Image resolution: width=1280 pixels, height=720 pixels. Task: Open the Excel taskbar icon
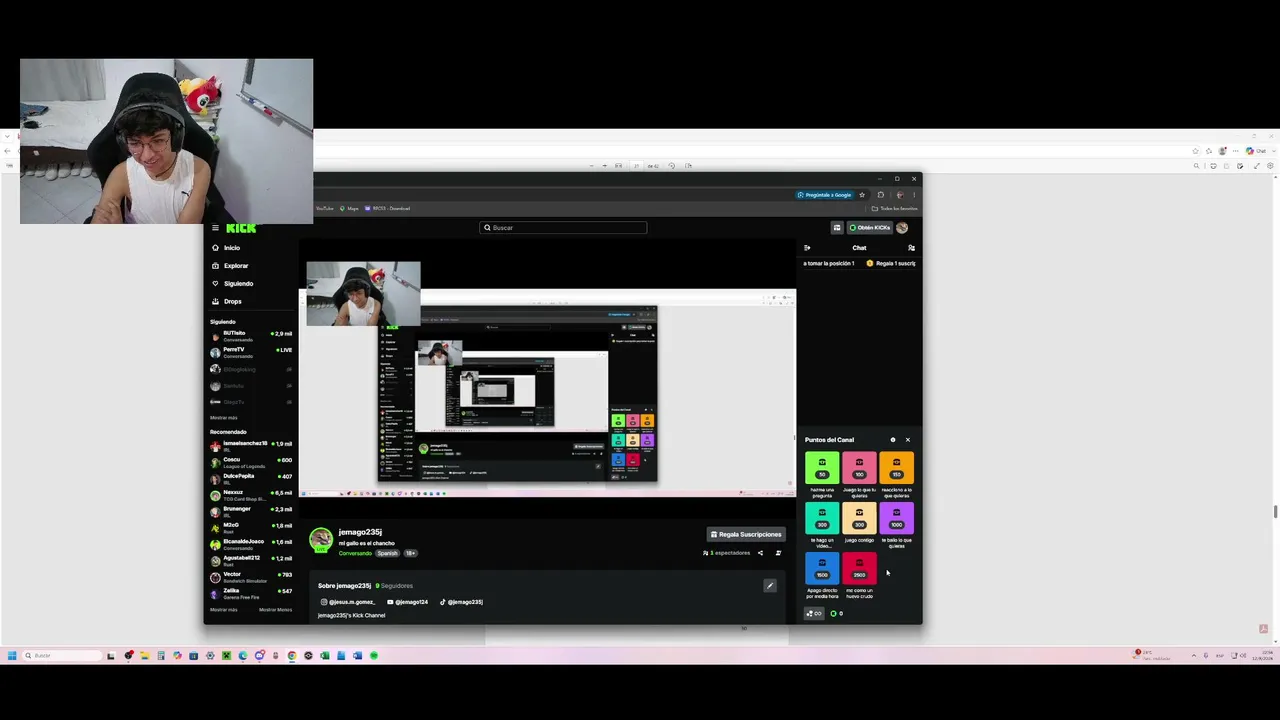coord(325,656)
